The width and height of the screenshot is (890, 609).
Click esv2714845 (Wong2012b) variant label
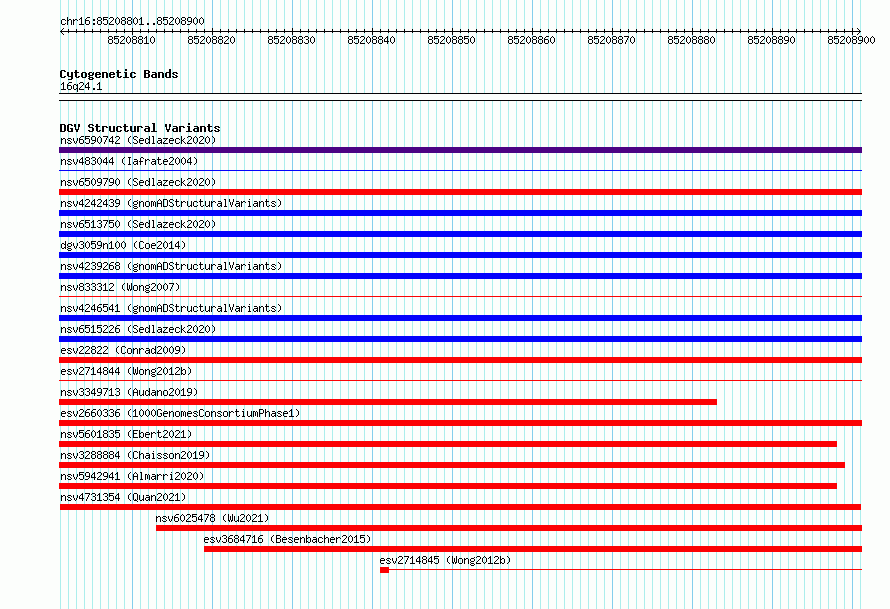(445, 560)
